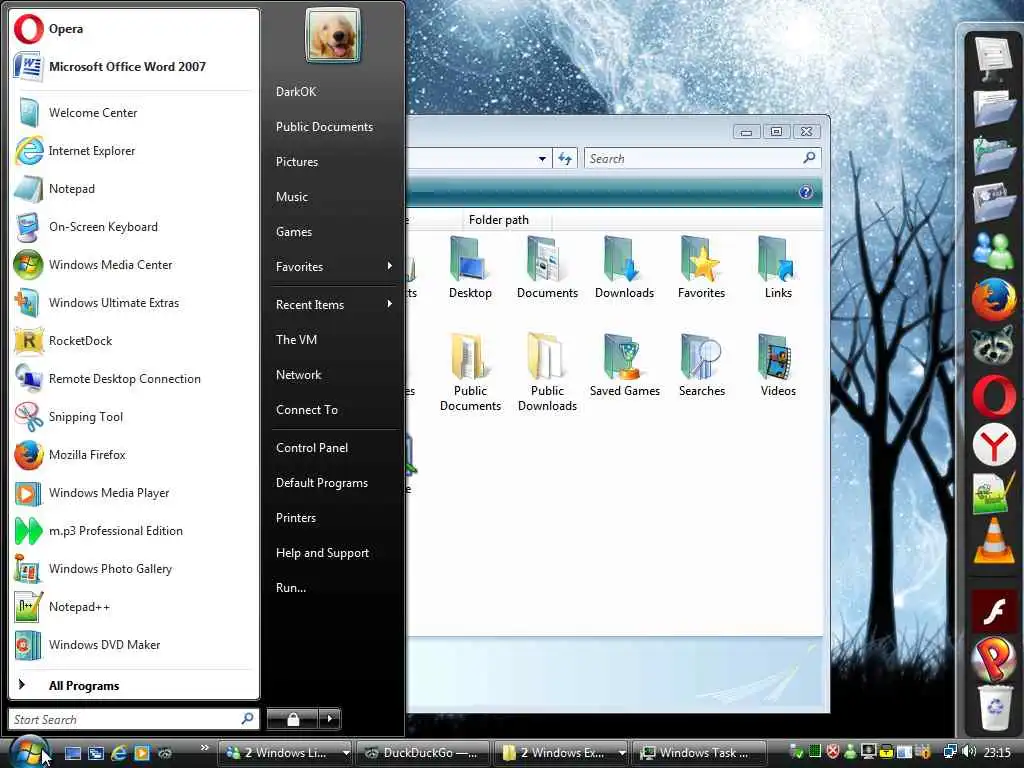Image resolution: width=1024 pixels, height=768 pixels.
Task: Switch to DuckDuckGo taskbar window
Action: pos(422,753)
